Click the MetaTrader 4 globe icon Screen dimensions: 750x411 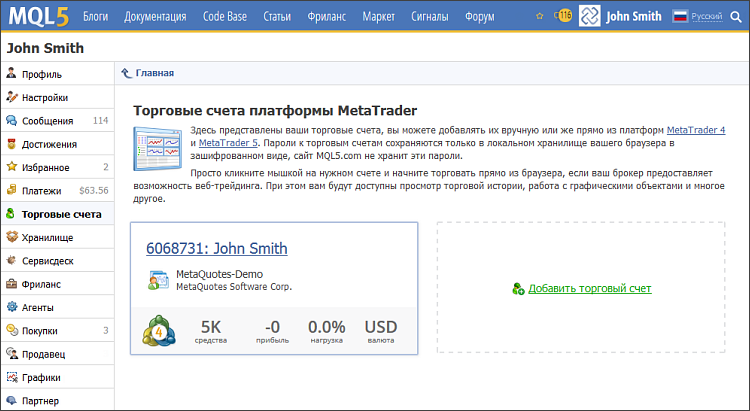click(159, 331)
